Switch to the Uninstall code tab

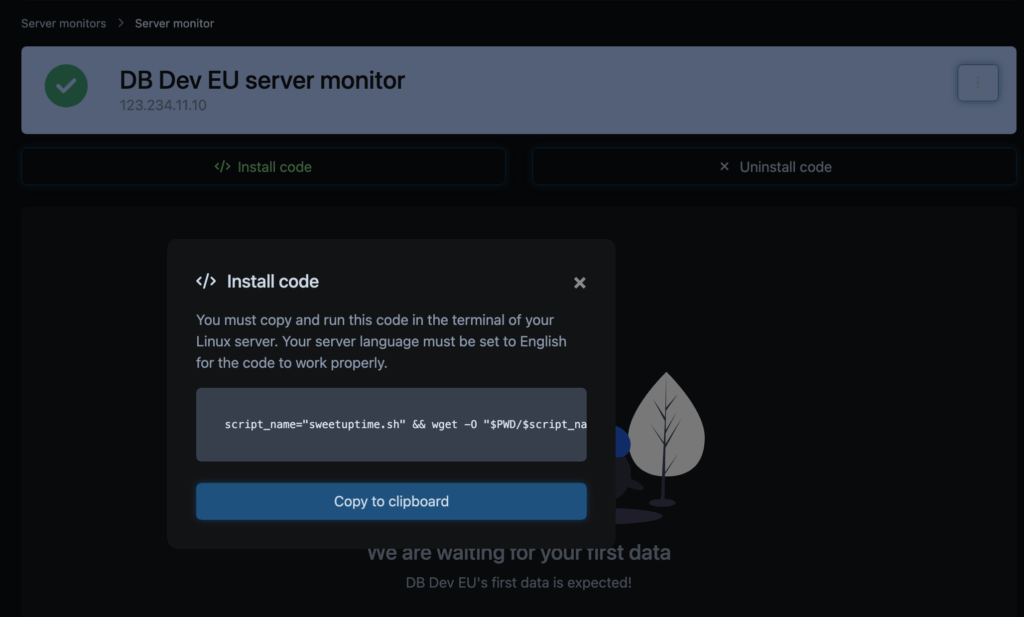(775, 167)
